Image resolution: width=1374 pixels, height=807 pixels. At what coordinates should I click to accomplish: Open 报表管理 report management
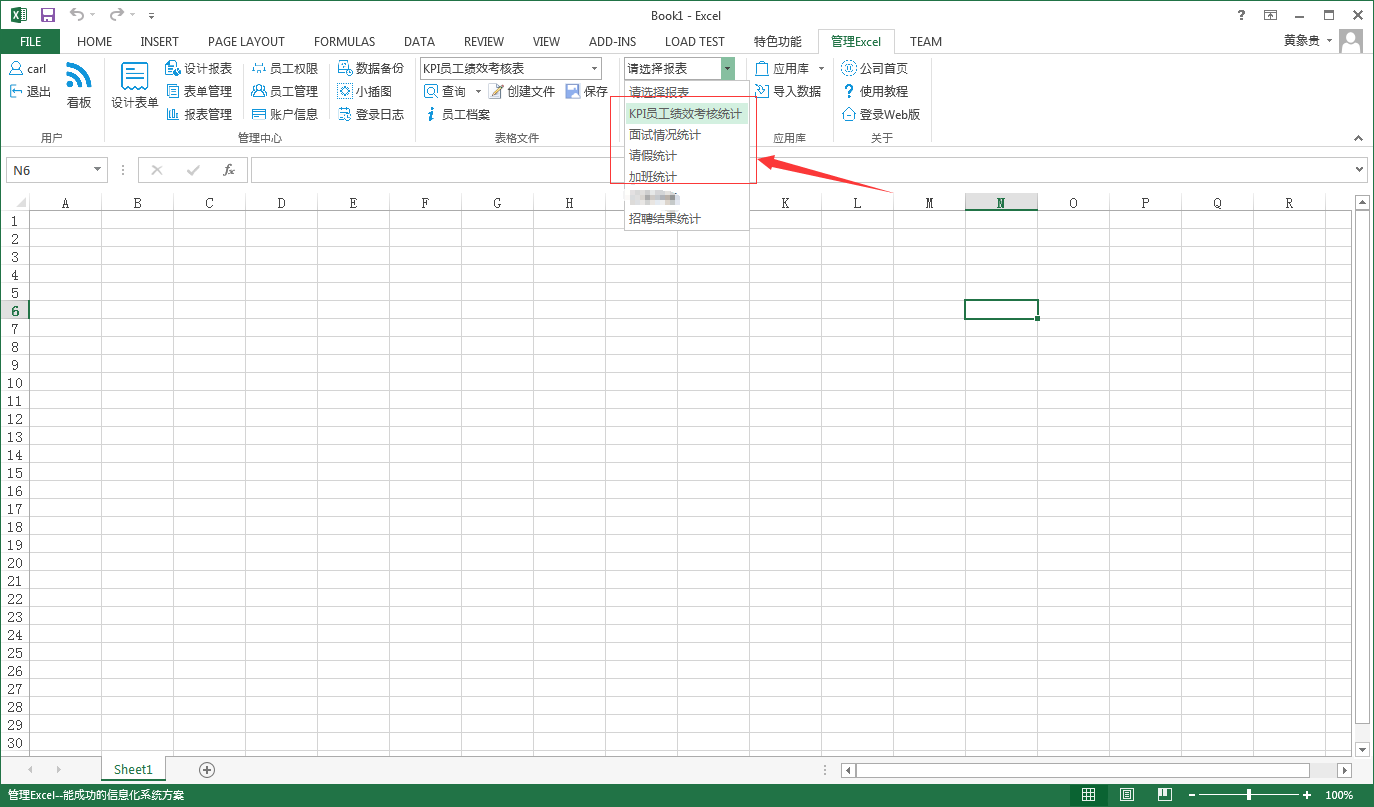tap(198, 114)
